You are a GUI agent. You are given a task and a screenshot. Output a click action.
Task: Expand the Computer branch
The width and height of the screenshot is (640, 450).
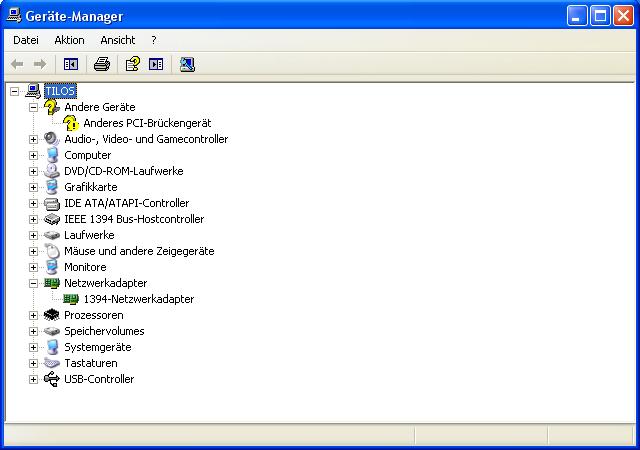click(33, 156)
